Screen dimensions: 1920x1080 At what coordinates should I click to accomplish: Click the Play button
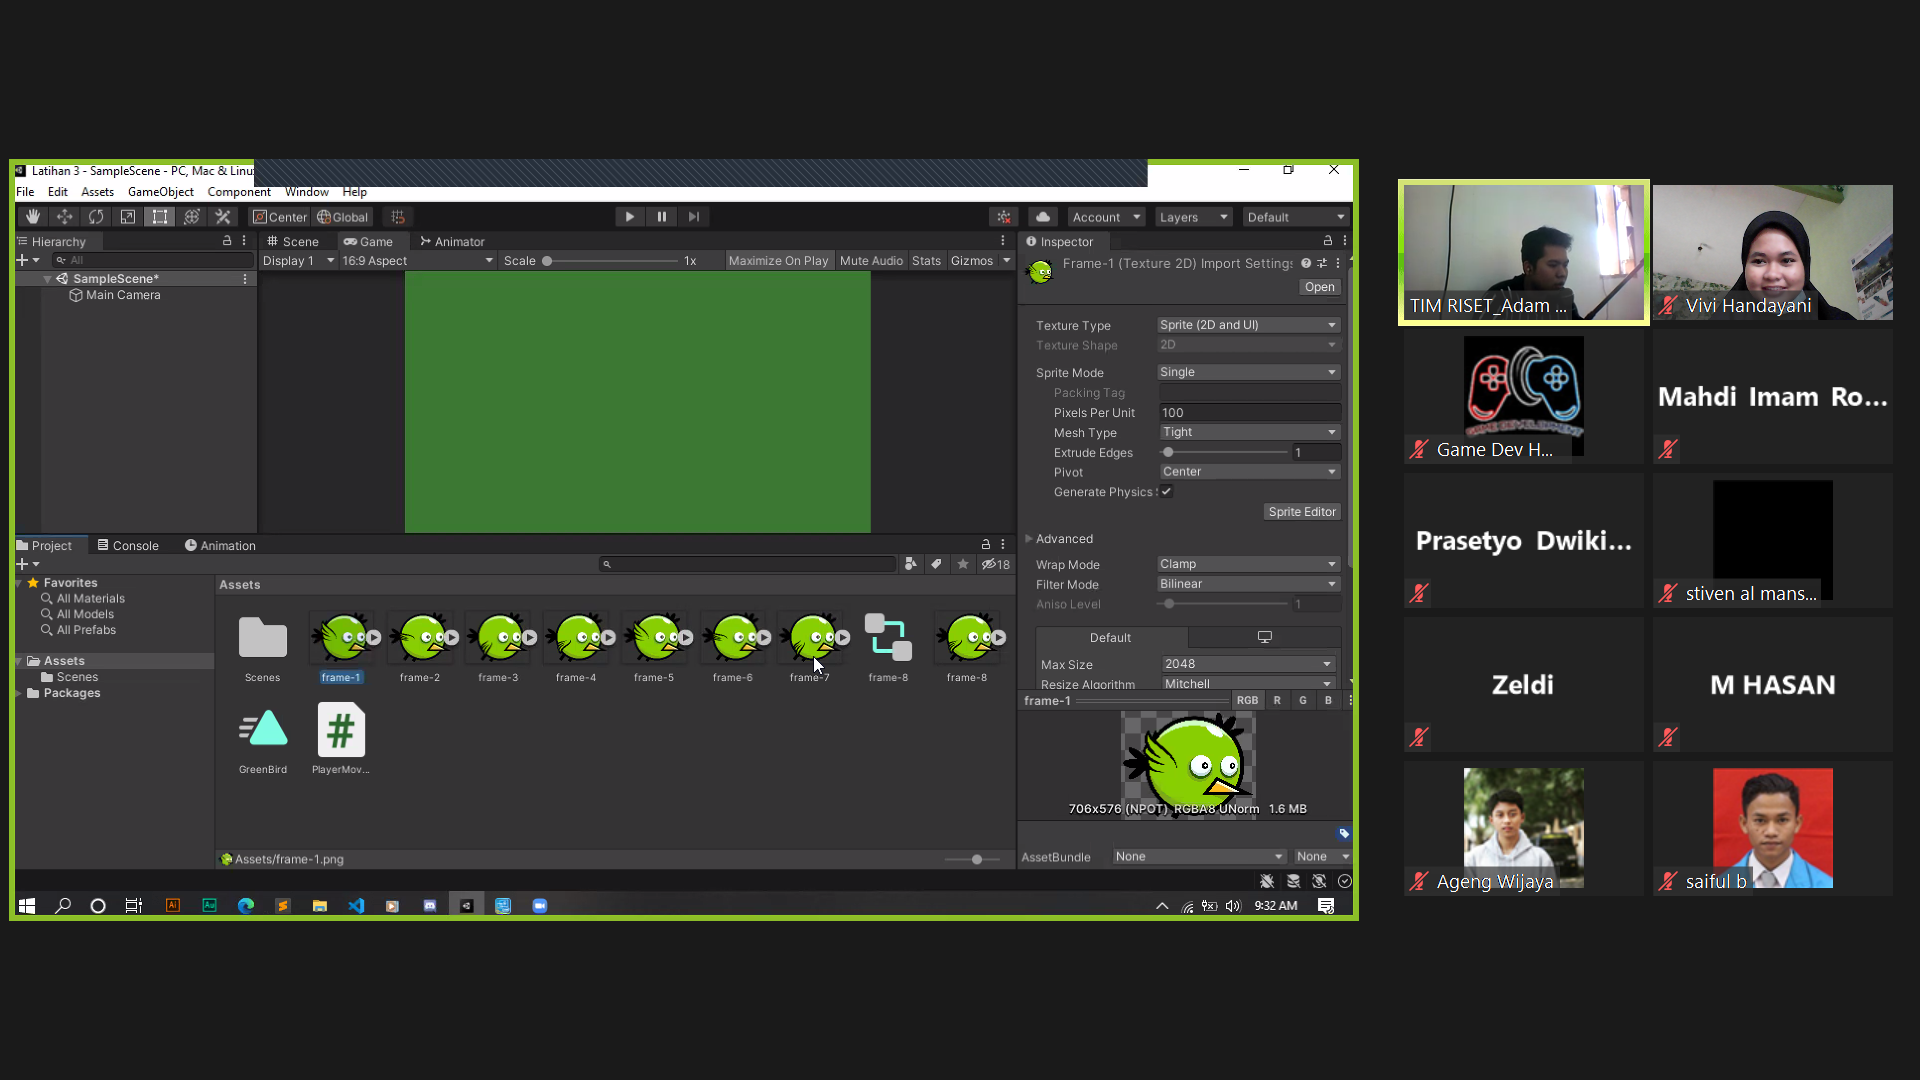point(629,217)
